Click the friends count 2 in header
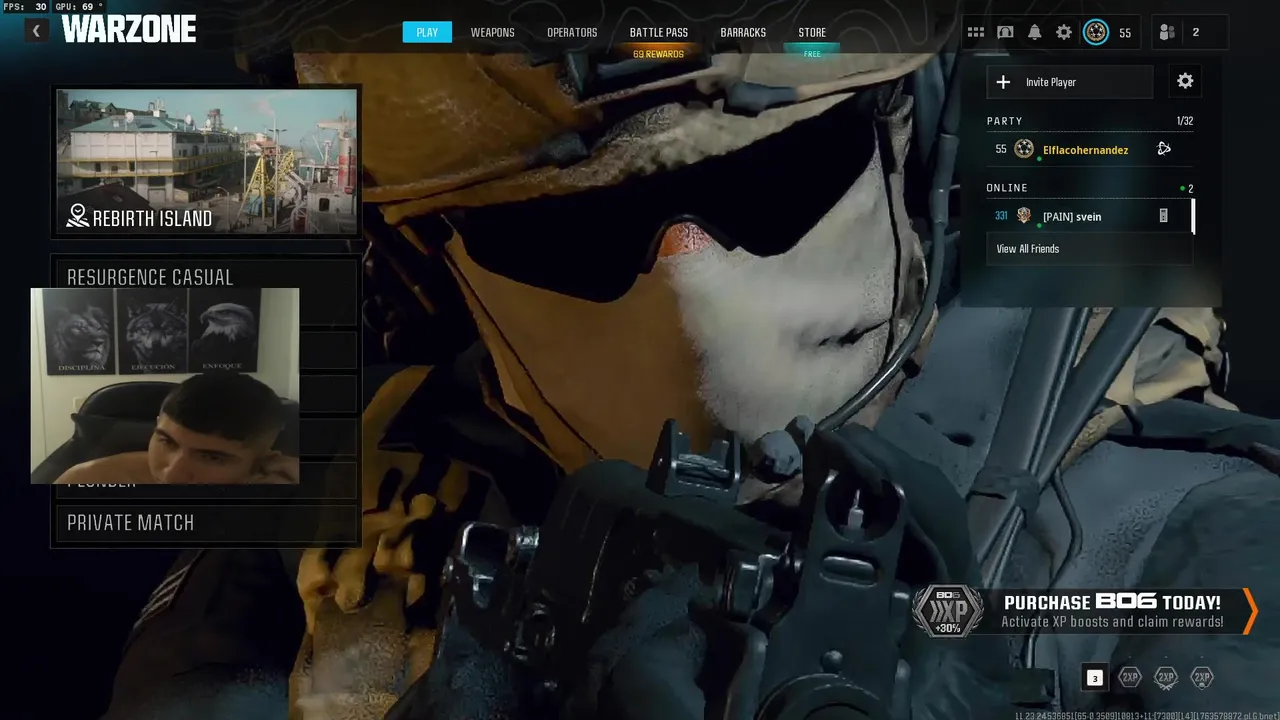1280x720 pixels. point(1195,33)
